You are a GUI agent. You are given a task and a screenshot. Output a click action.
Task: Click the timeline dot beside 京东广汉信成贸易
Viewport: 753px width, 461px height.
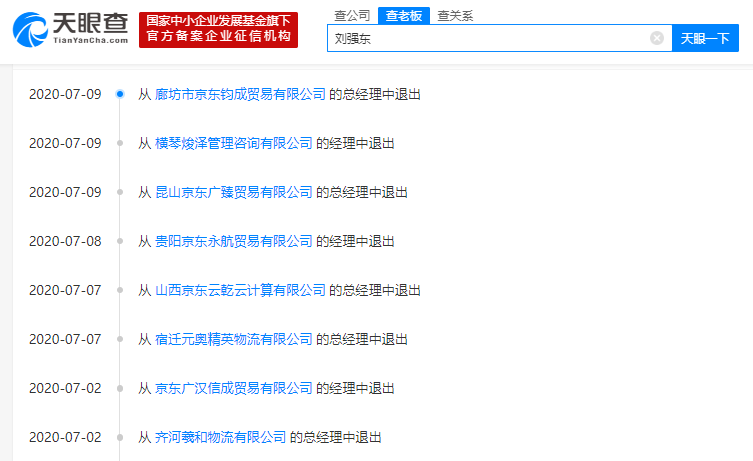(120, 388)
